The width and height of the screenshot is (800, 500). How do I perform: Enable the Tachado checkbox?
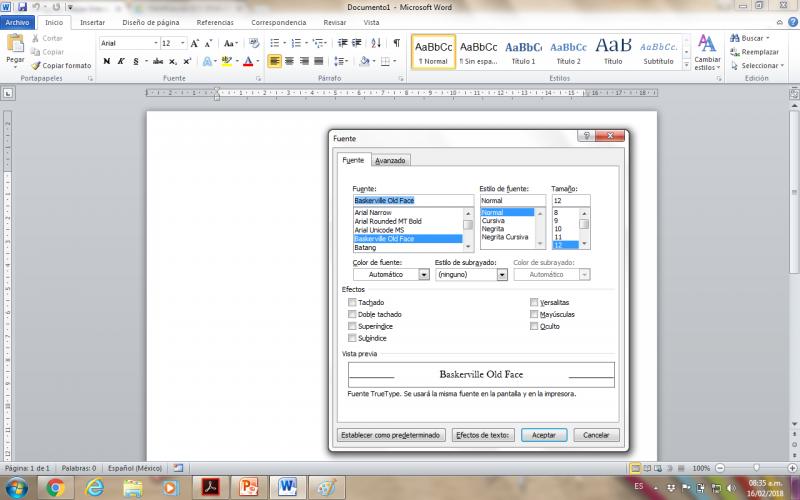click(x=352, y=302)
